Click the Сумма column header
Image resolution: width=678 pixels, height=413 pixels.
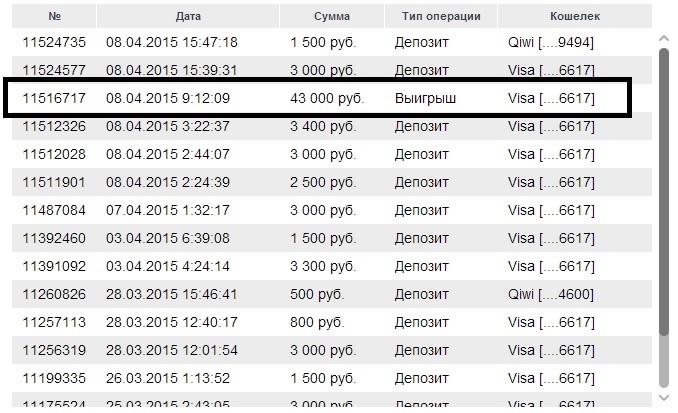(x=331, y=16)
